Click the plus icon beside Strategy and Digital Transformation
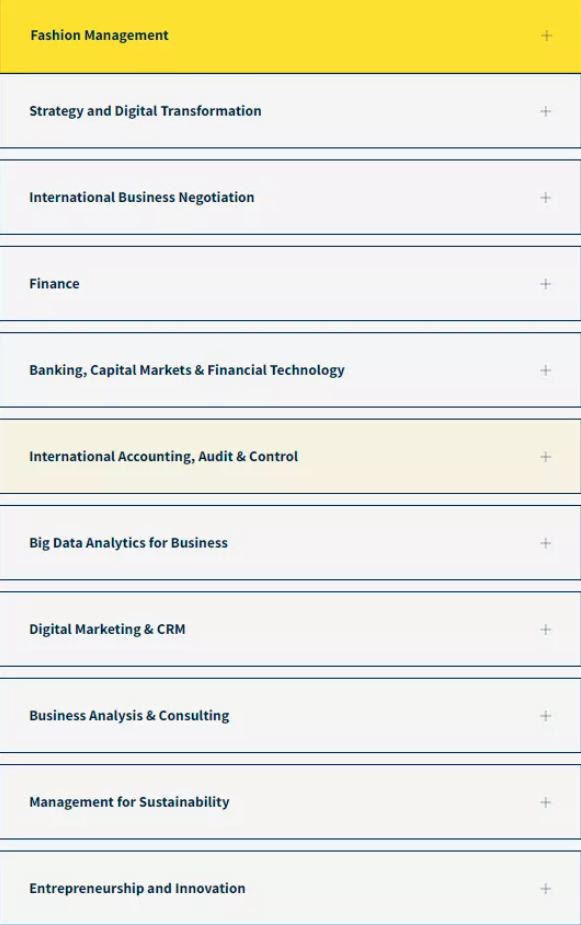581x925 pixels. (x=546, y=111)
